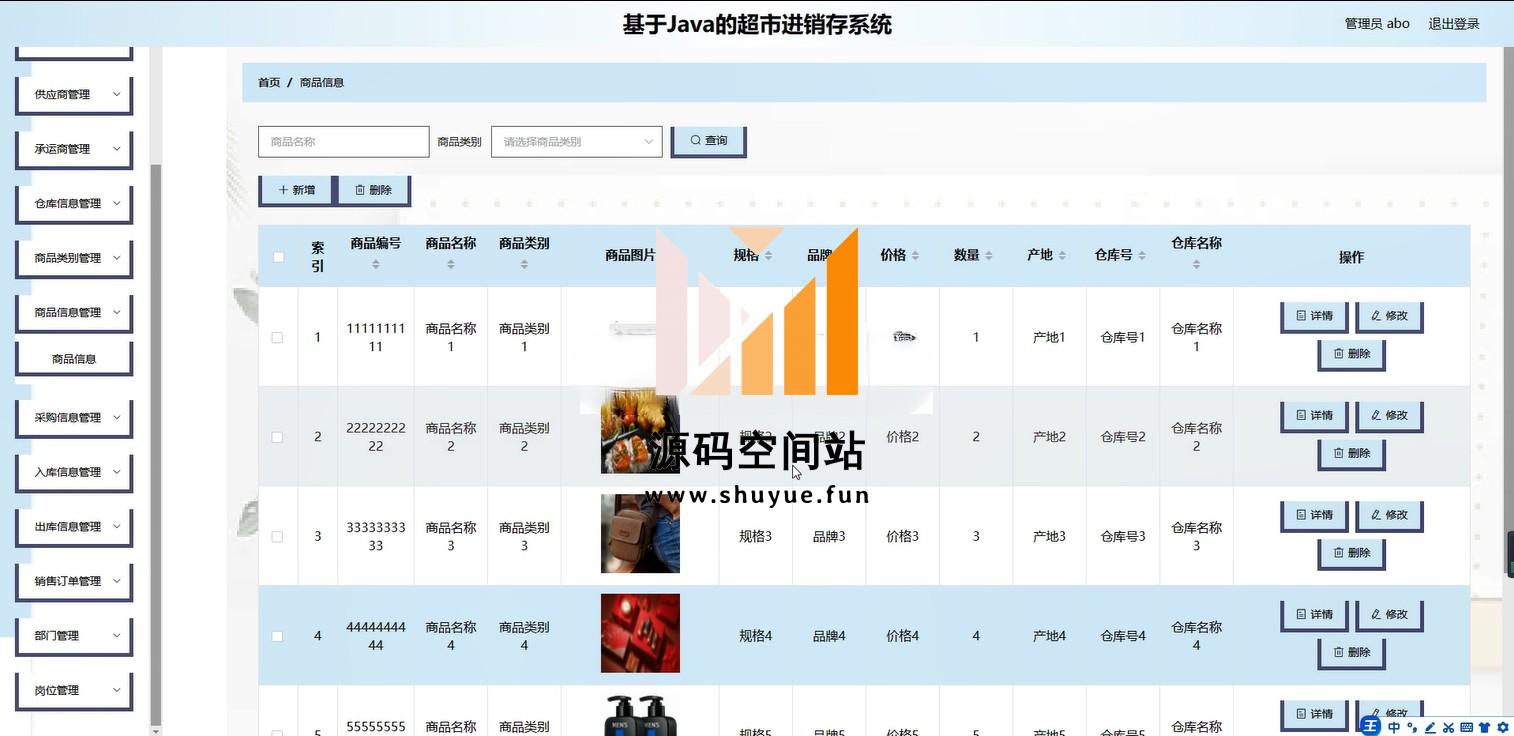Delete row 3 using trash 删除 button
The image size is (1514, 736).
coord(1351,553)
